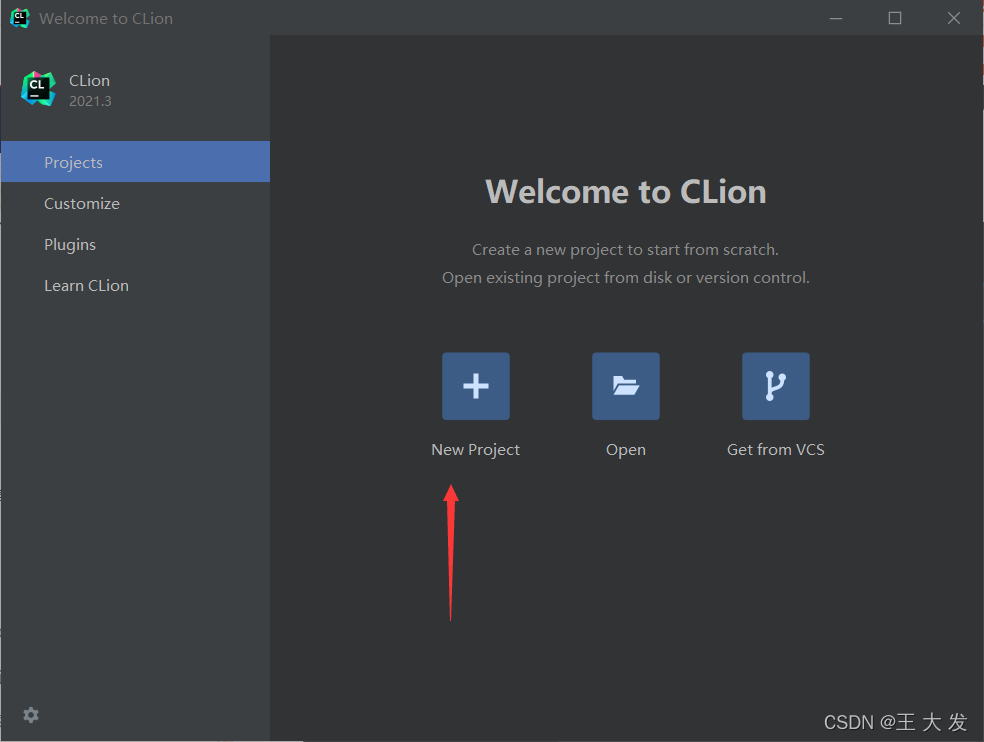Go to Learn CLion tab
The width and height of the screenshot is (984, 742).
pyautogui.click(x=136, y=286)
